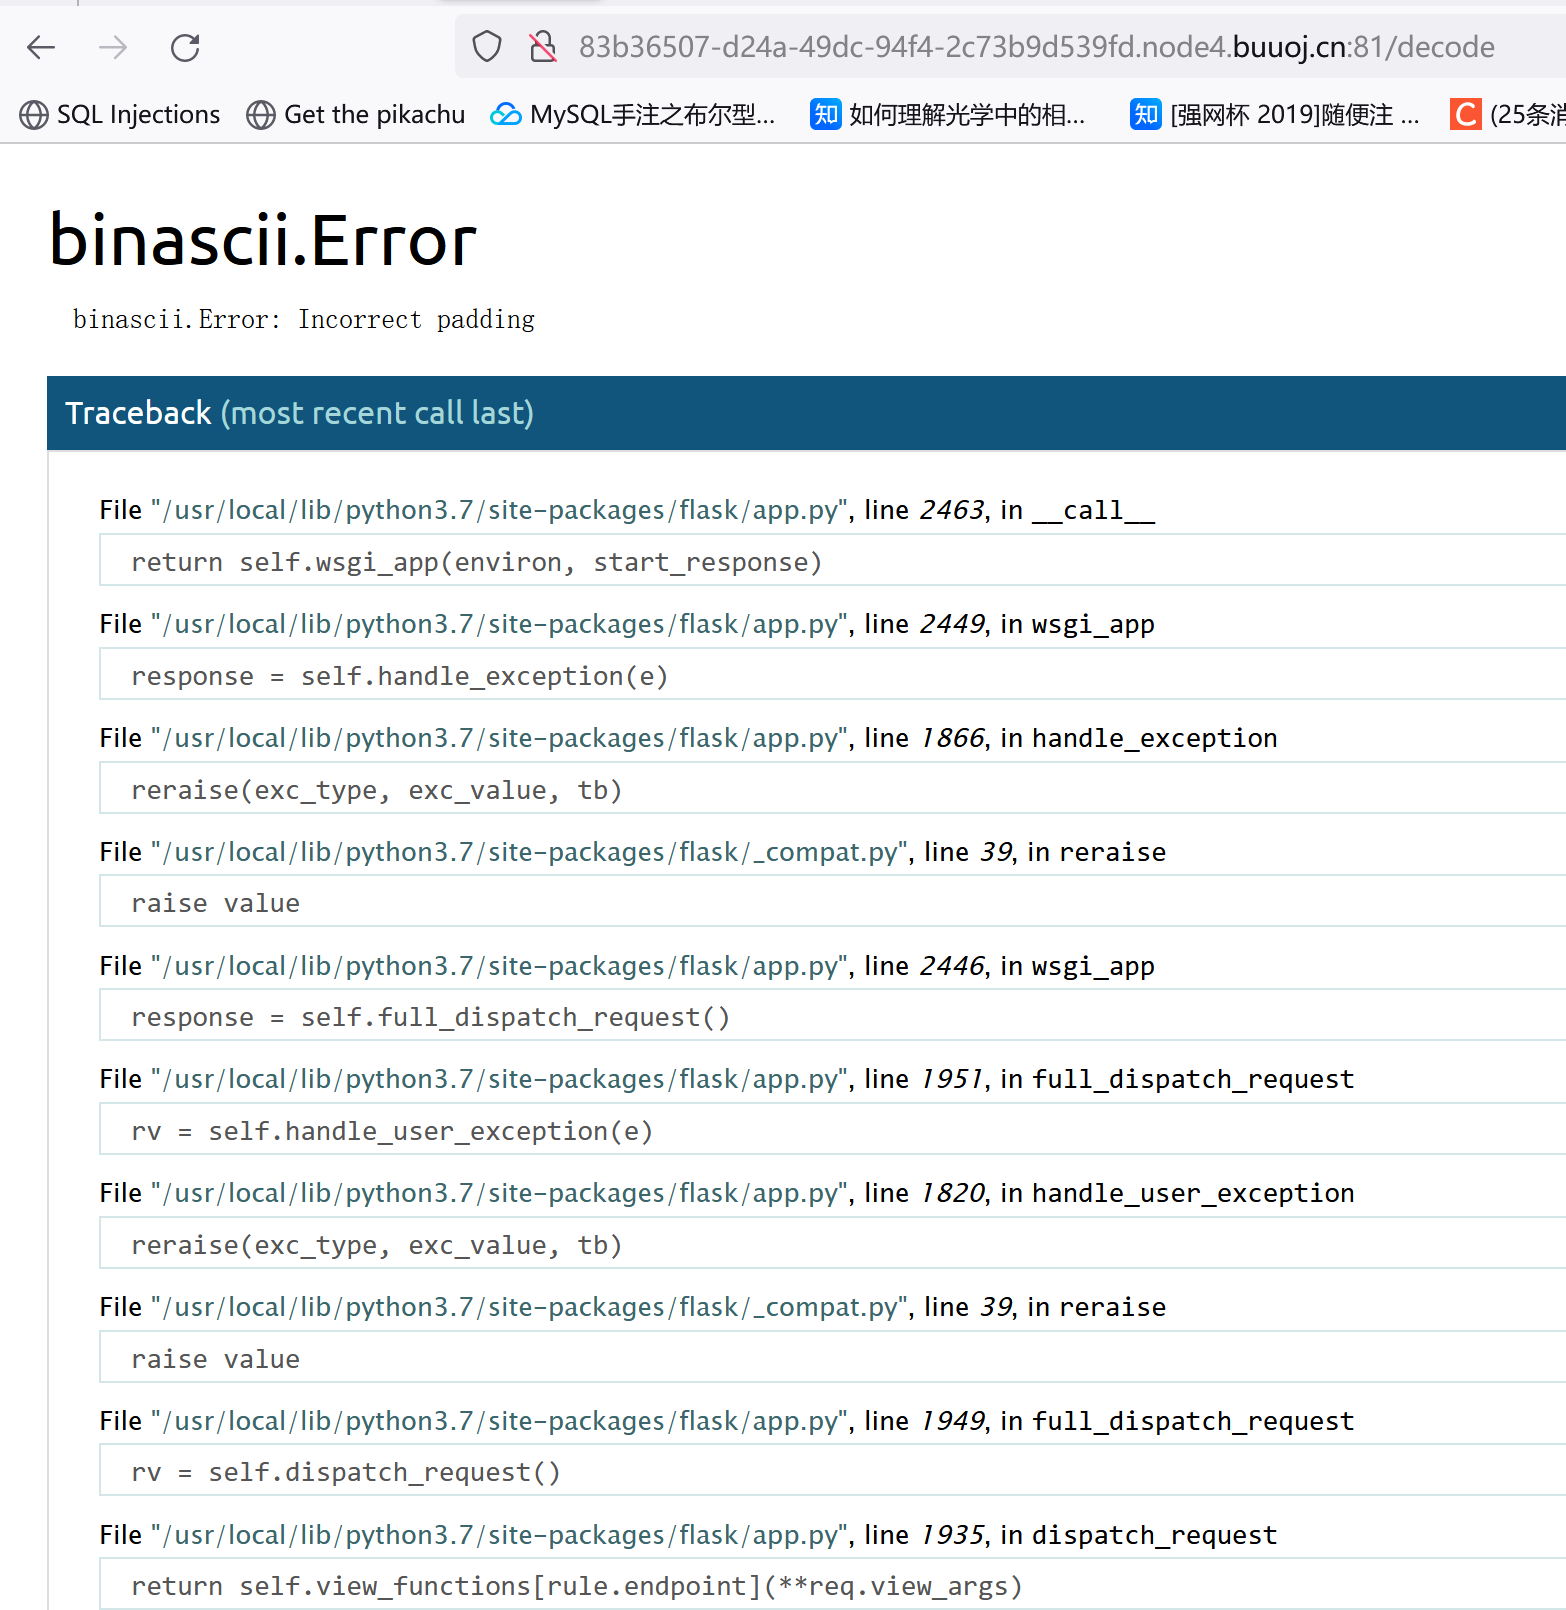Click code 'response = self.handle_exception(e)'
1566x1610 pixels.
click(x=832, y=676)
